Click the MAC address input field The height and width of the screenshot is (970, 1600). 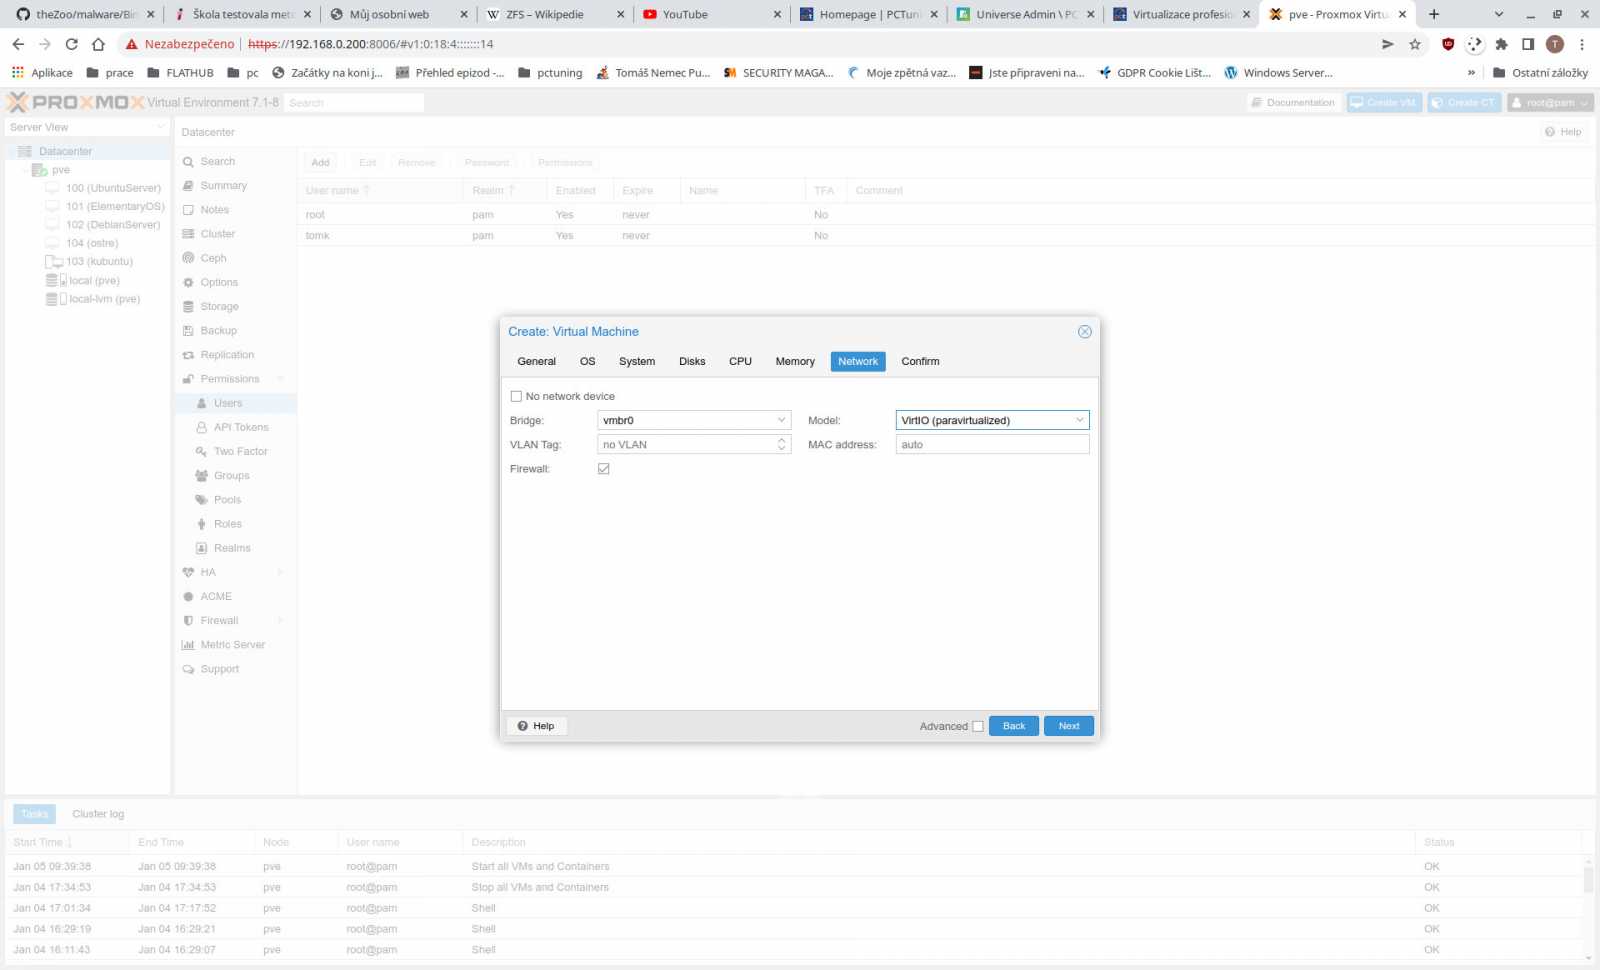tap(992, 445)
